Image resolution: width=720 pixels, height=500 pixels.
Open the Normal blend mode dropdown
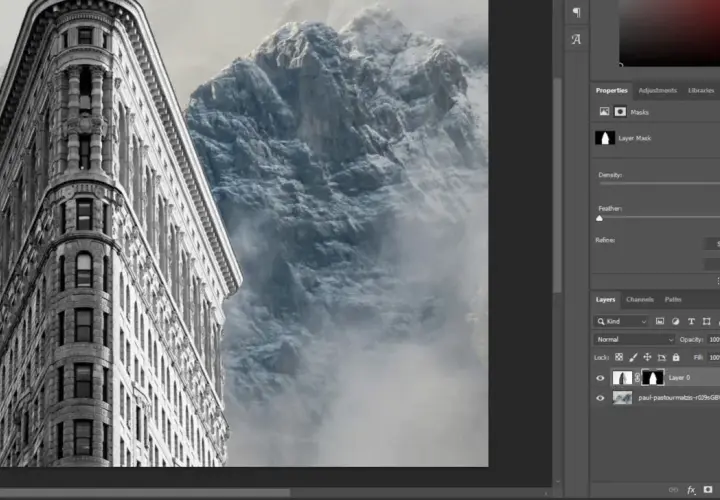(x=634, y=339)
